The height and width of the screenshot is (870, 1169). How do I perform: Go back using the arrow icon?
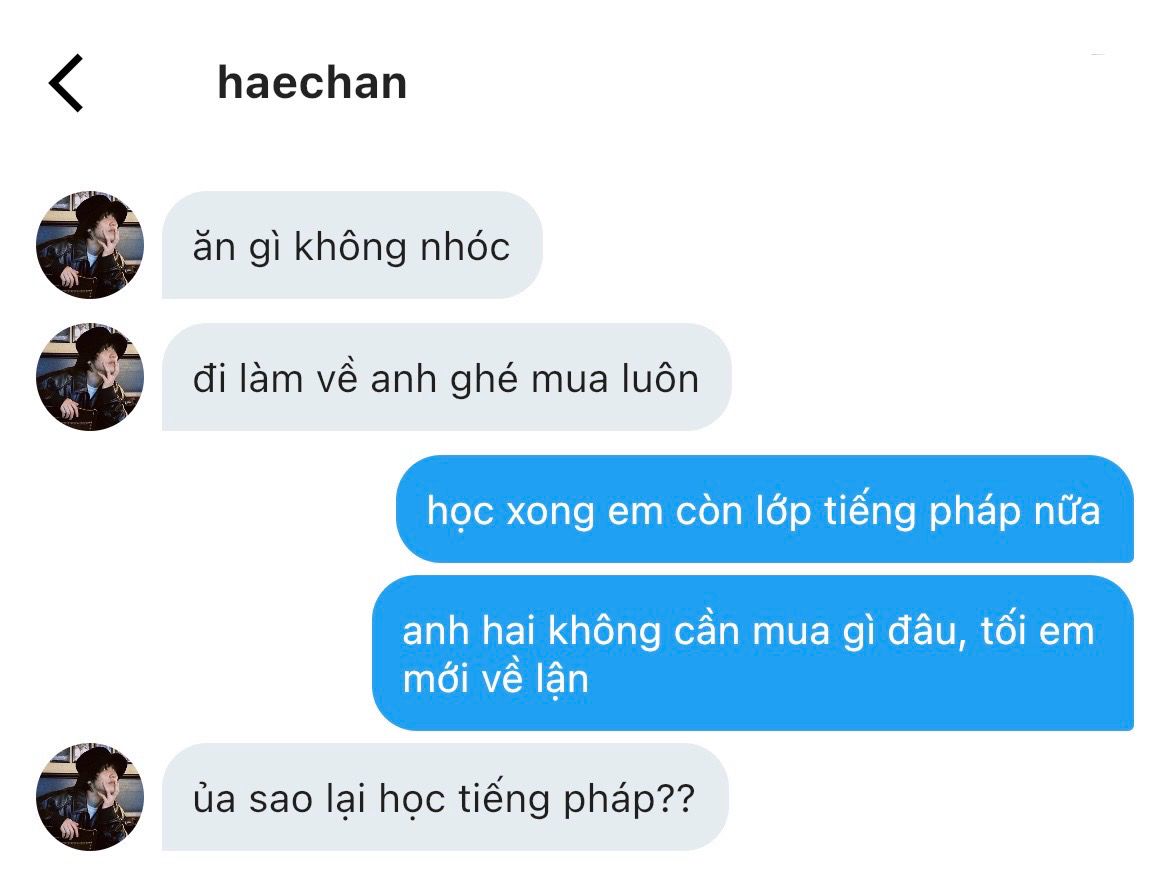point(66,83)
